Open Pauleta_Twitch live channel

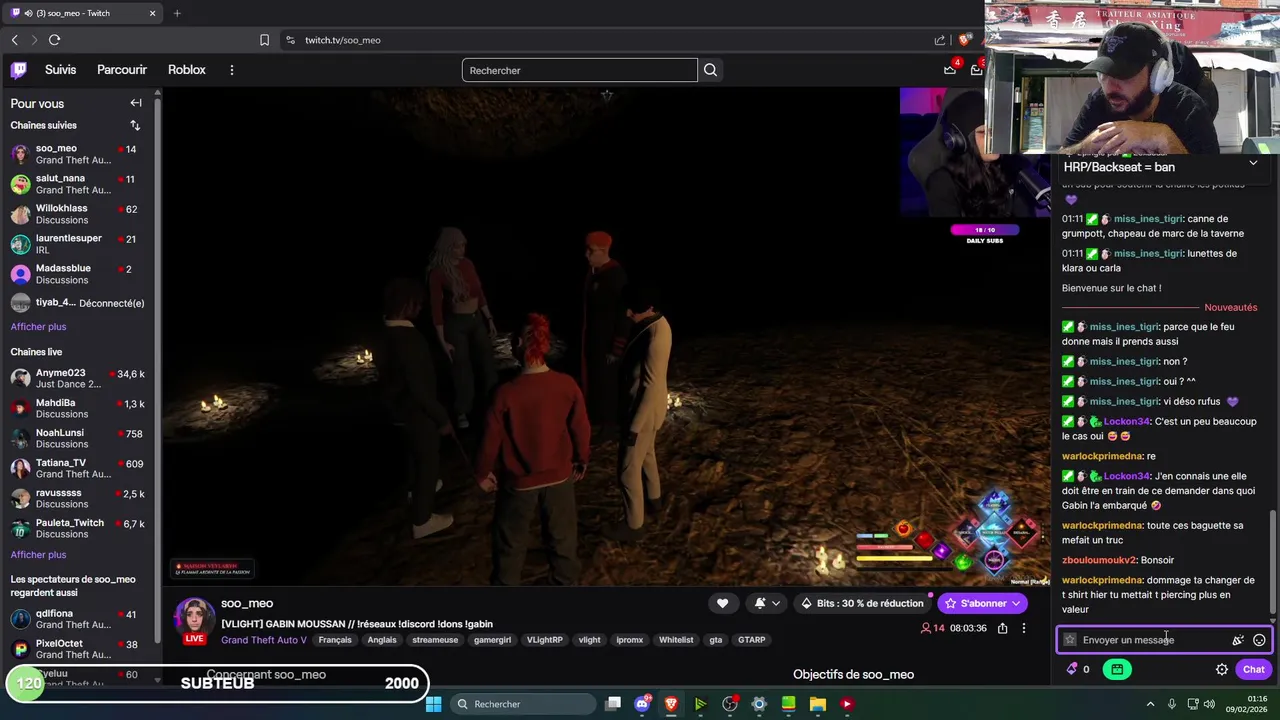click(78, 529)
